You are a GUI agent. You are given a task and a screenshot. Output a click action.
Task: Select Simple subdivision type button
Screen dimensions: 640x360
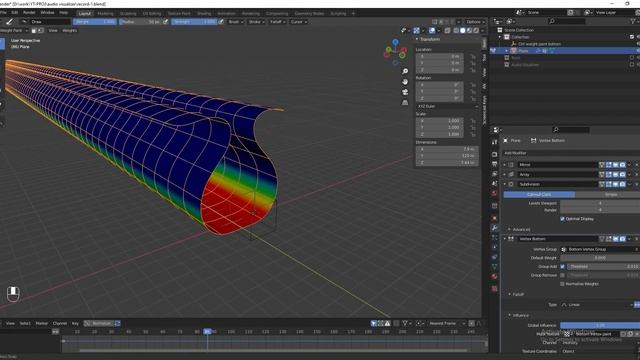(608, 195)
